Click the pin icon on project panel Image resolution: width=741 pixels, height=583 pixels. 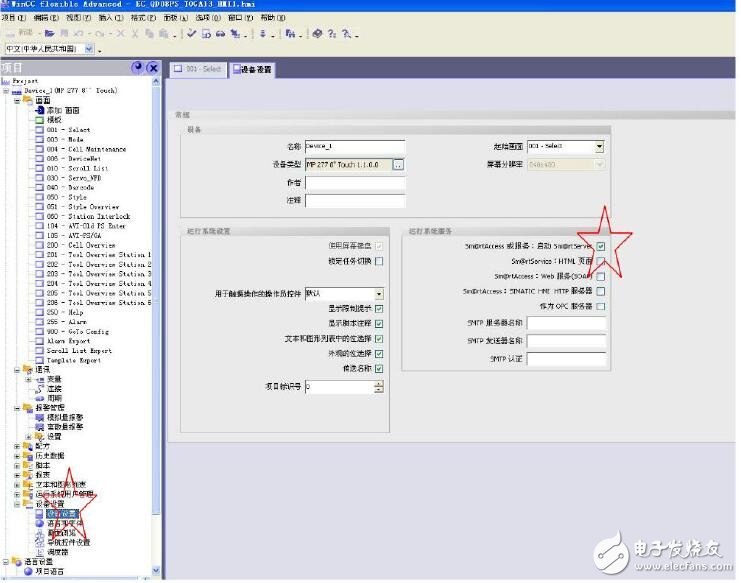click(138, 68)
